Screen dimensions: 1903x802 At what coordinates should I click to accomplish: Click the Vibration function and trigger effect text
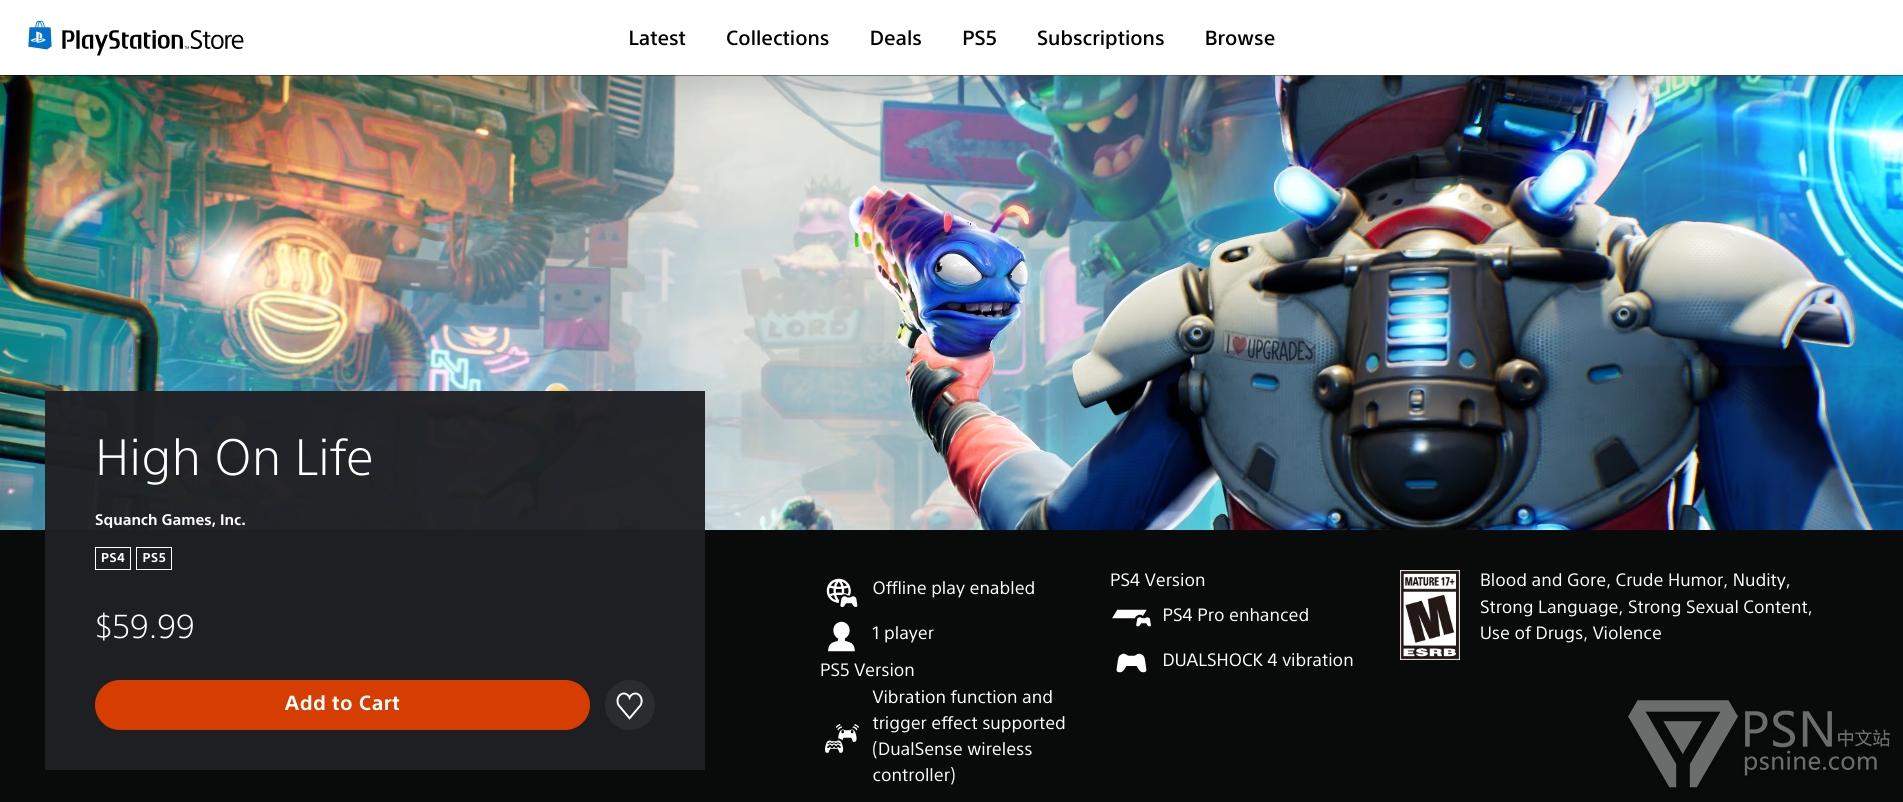(968, 736)
